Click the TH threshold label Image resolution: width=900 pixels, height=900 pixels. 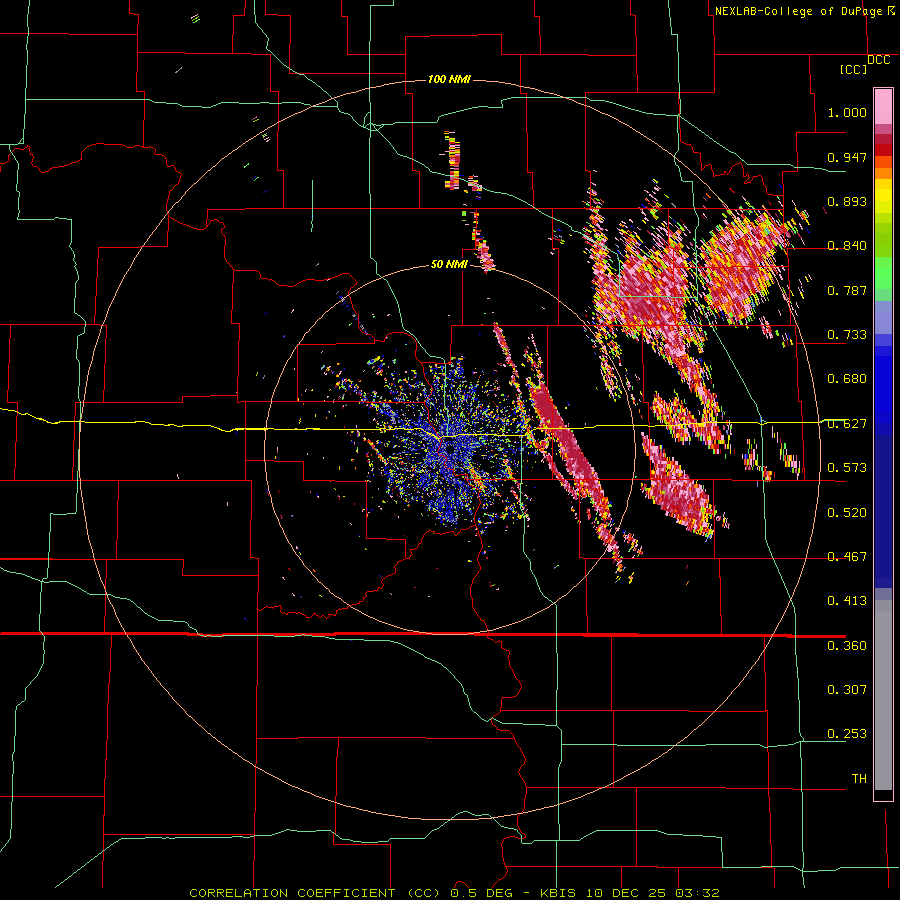859,779
